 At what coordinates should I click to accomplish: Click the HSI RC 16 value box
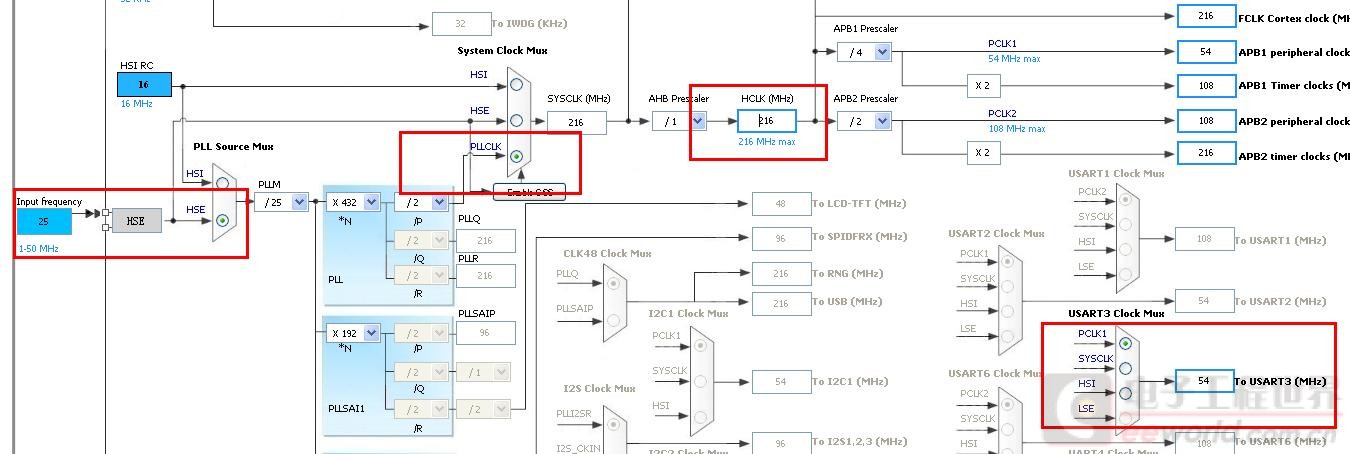point(144,85)
